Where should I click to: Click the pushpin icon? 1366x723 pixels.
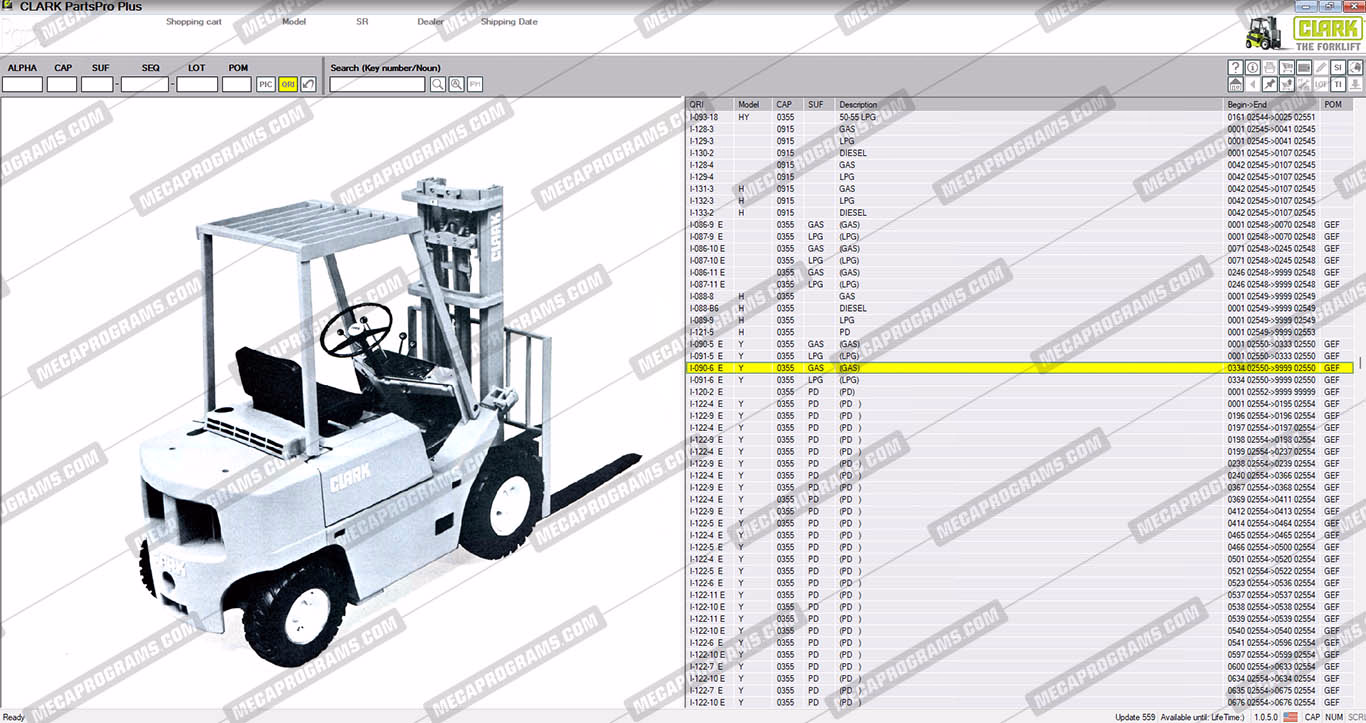[1270, 84]
